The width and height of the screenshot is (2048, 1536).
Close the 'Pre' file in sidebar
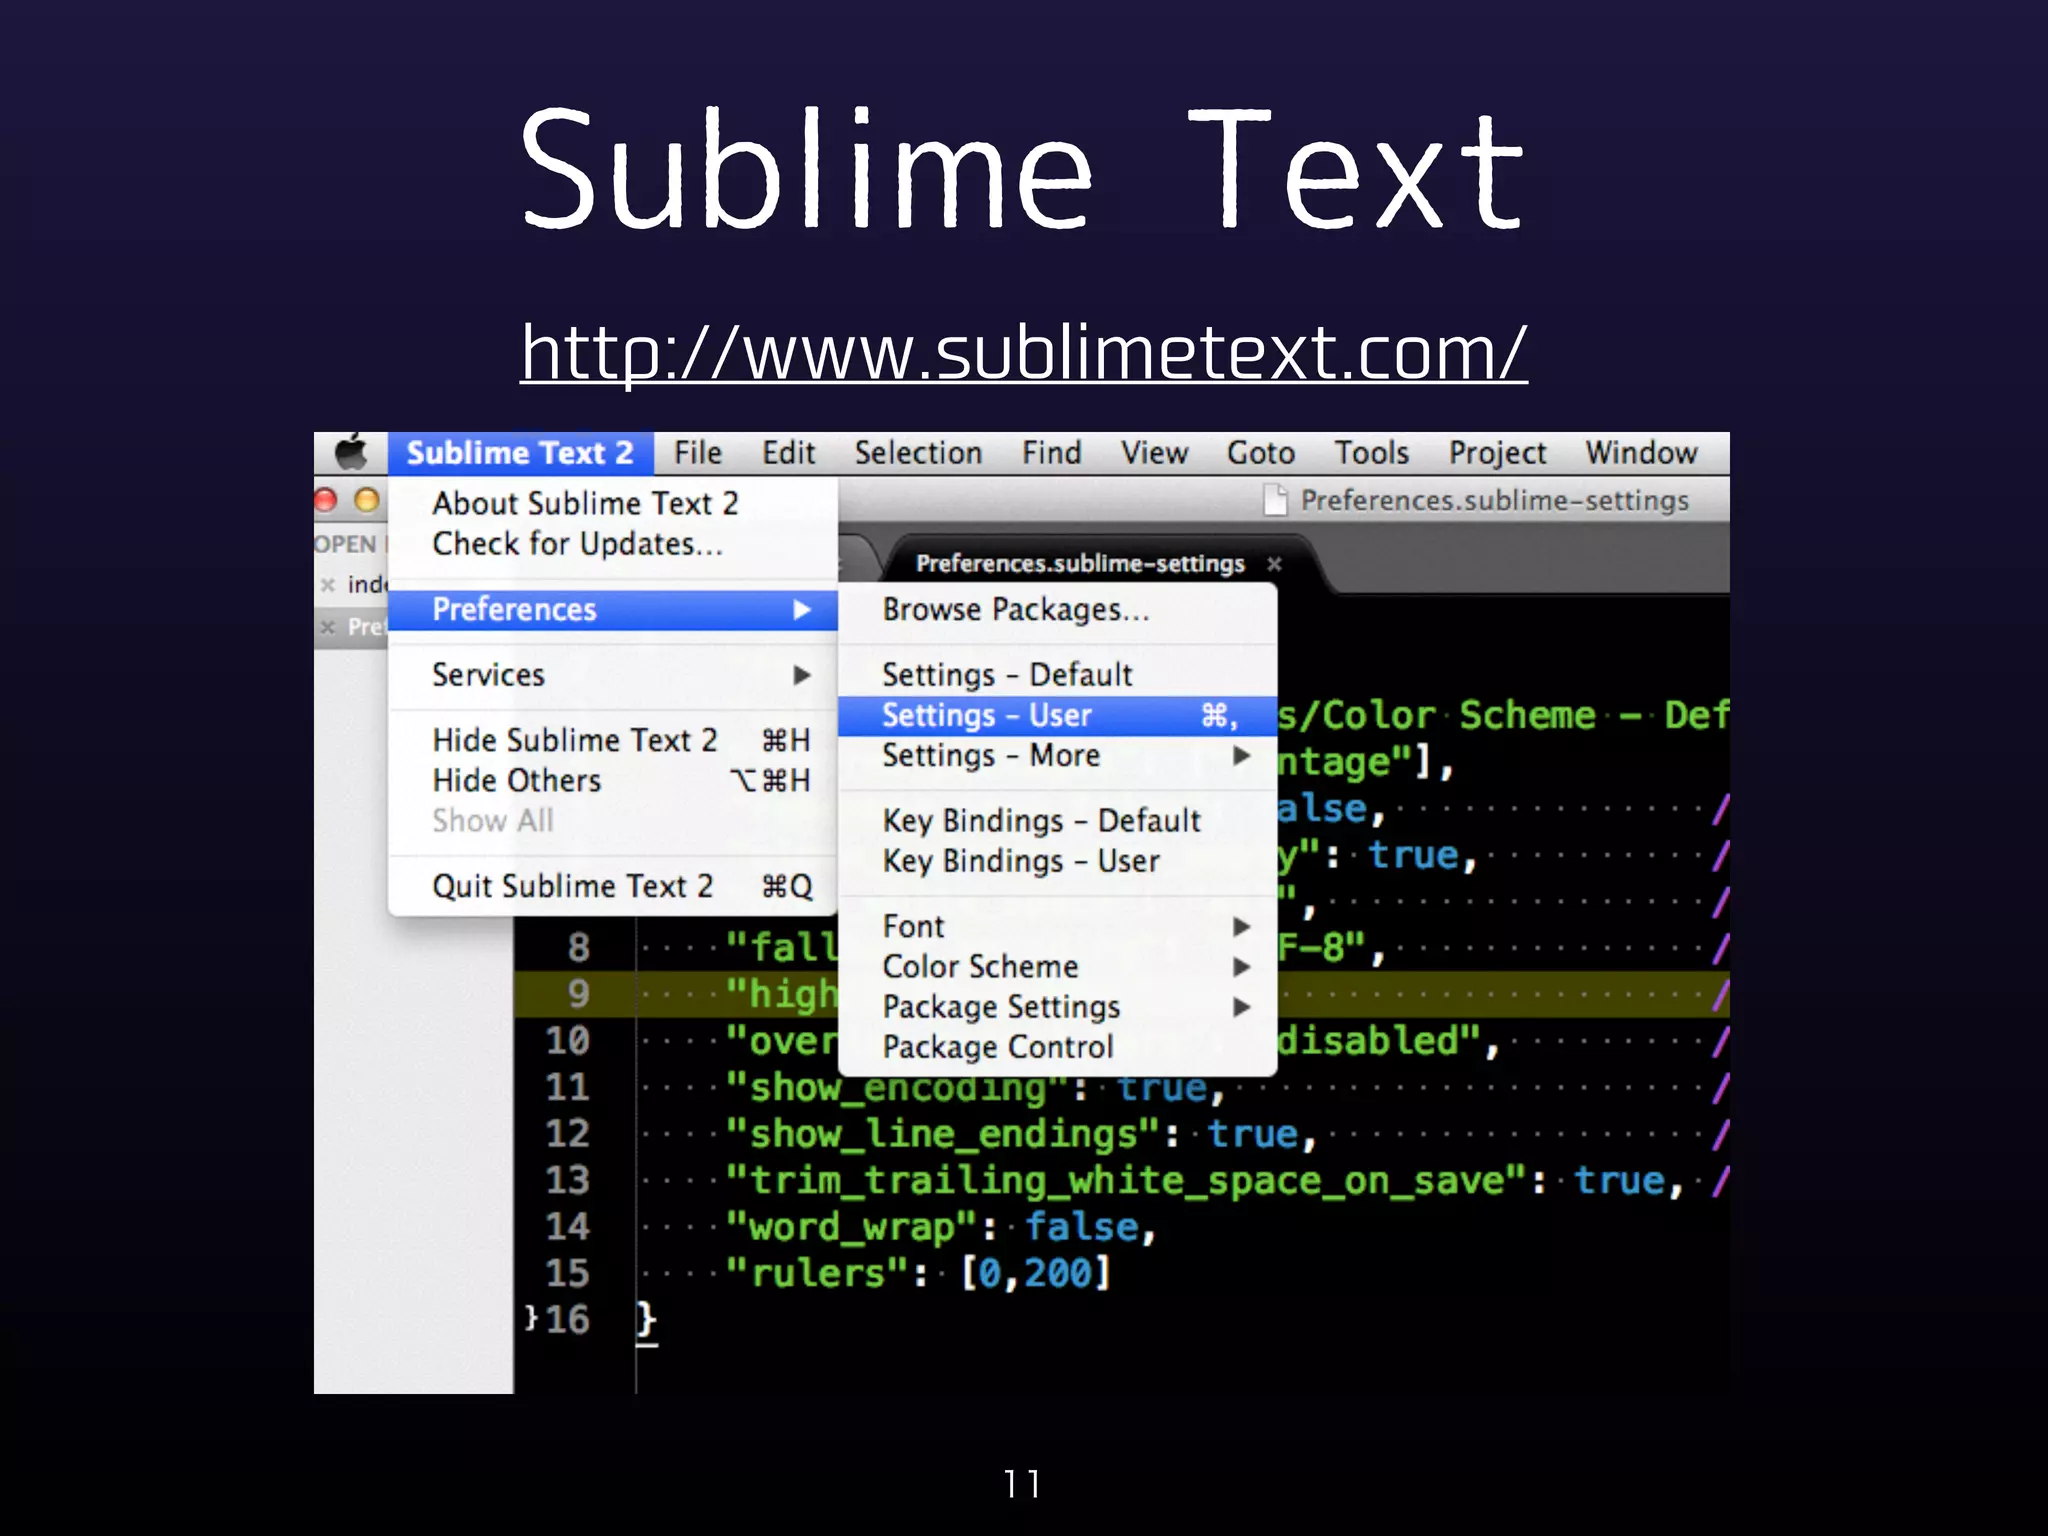pos(327,627)
